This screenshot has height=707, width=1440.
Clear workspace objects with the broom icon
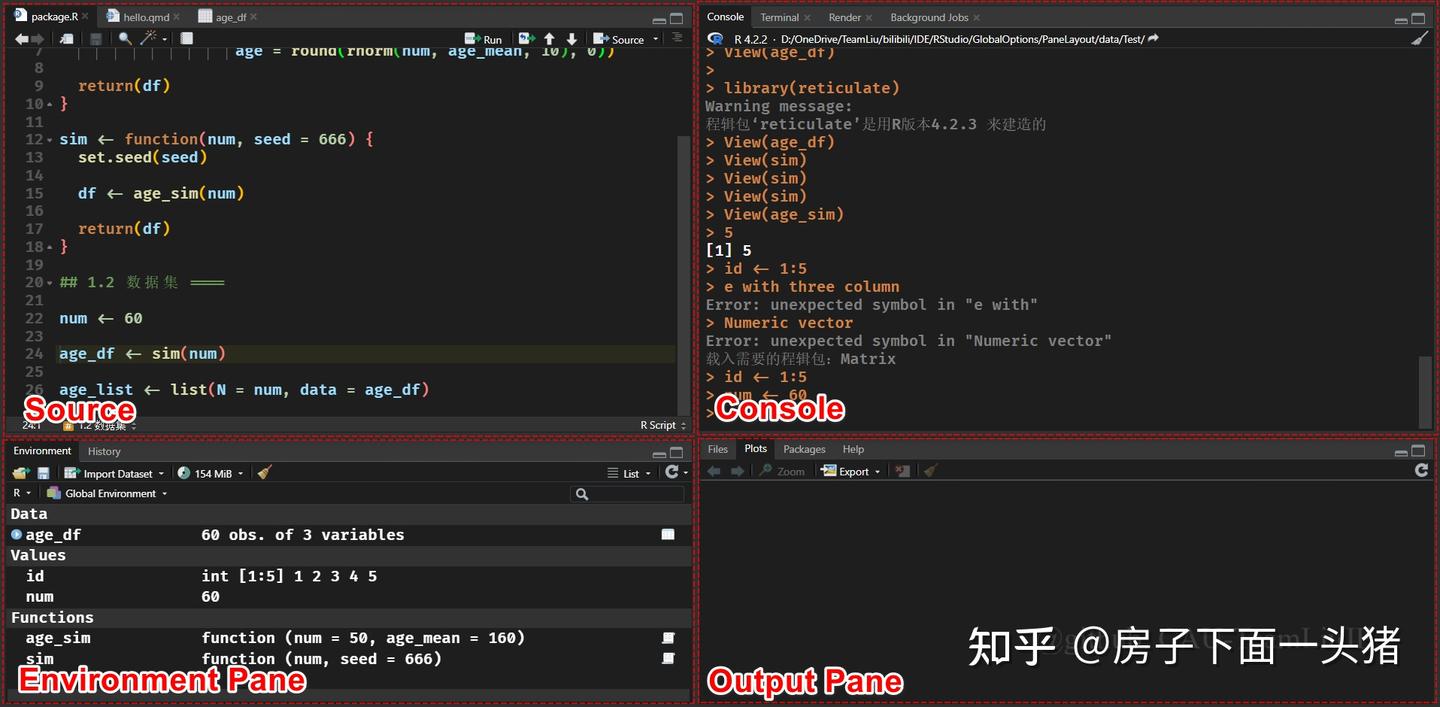click(263, 472)
